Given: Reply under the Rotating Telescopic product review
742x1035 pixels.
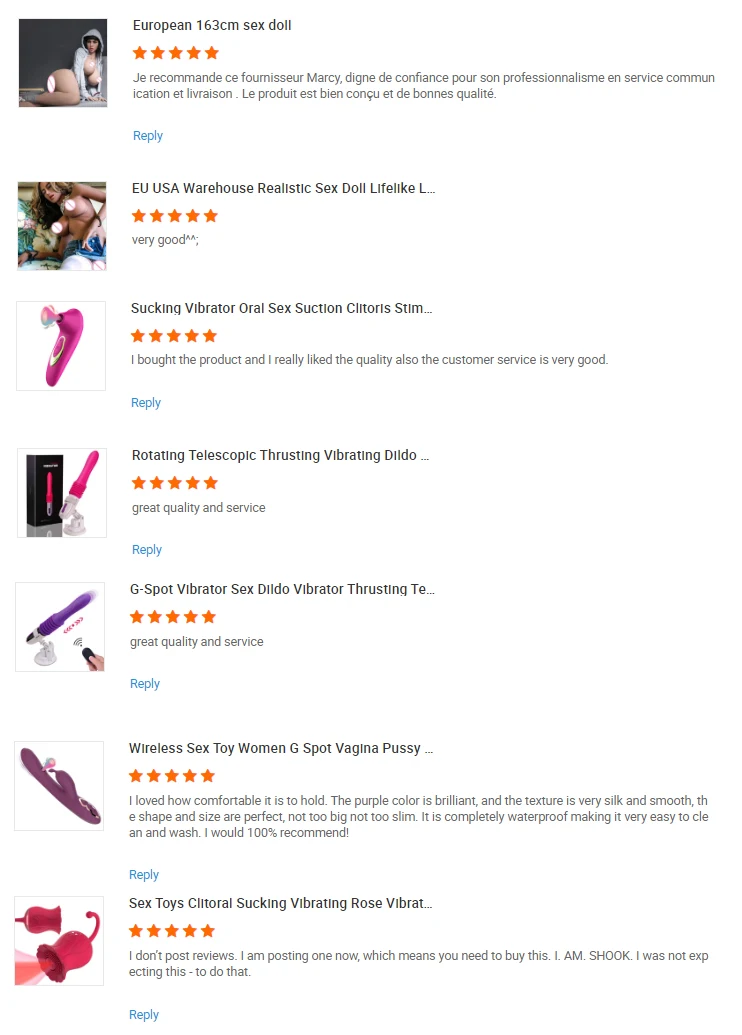Looking at the screenshot, I should point(147,550).
